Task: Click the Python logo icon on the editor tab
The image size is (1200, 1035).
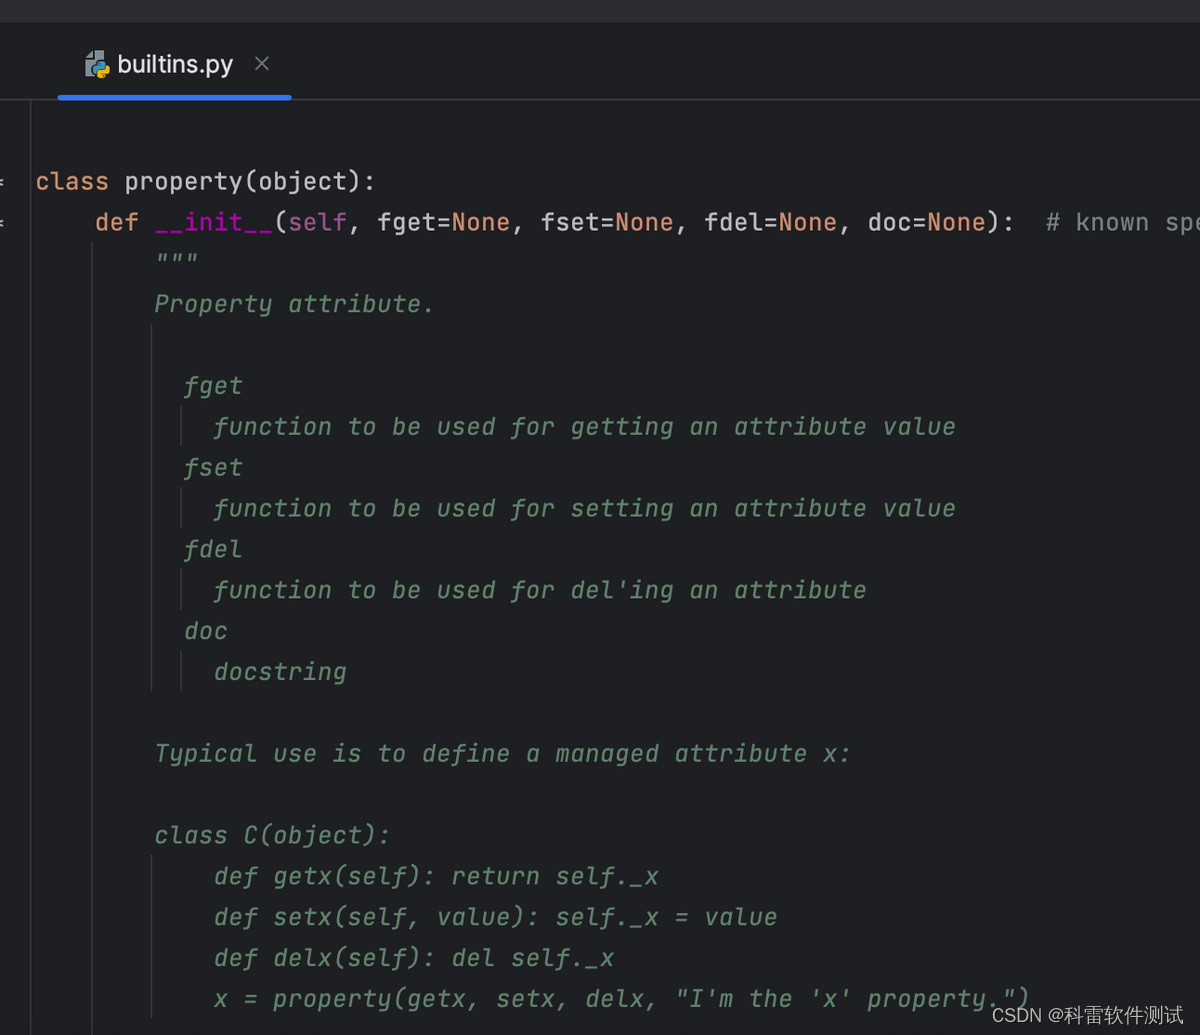Action: pos(97,64)
